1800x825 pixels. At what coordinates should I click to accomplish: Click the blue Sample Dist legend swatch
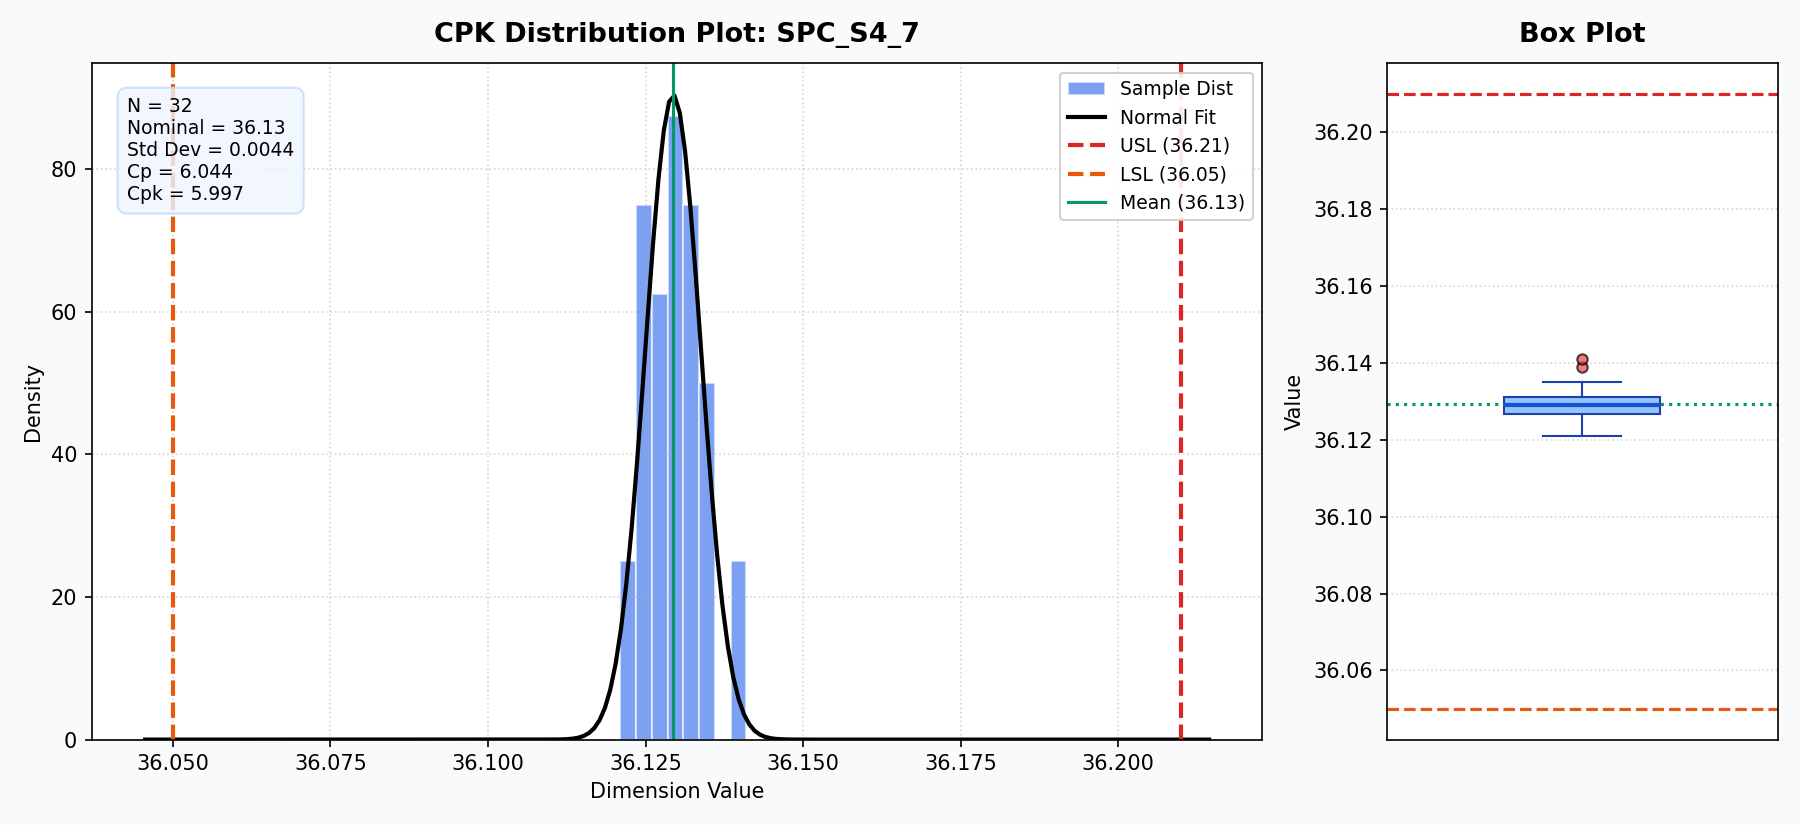1086,88
